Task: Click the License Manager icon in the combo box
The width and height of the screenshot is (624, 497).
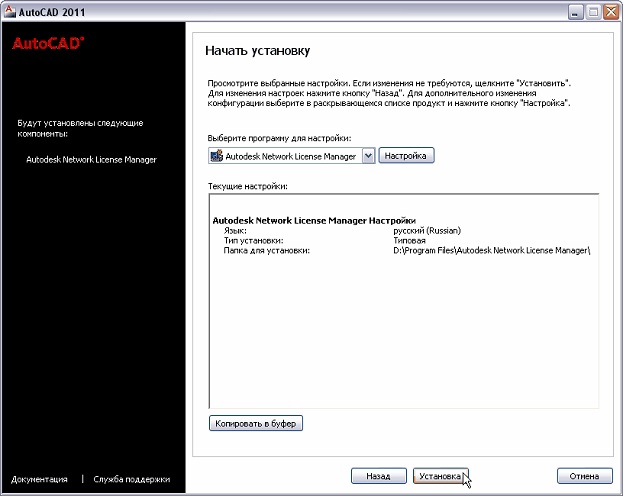Action: pos(216,156)
